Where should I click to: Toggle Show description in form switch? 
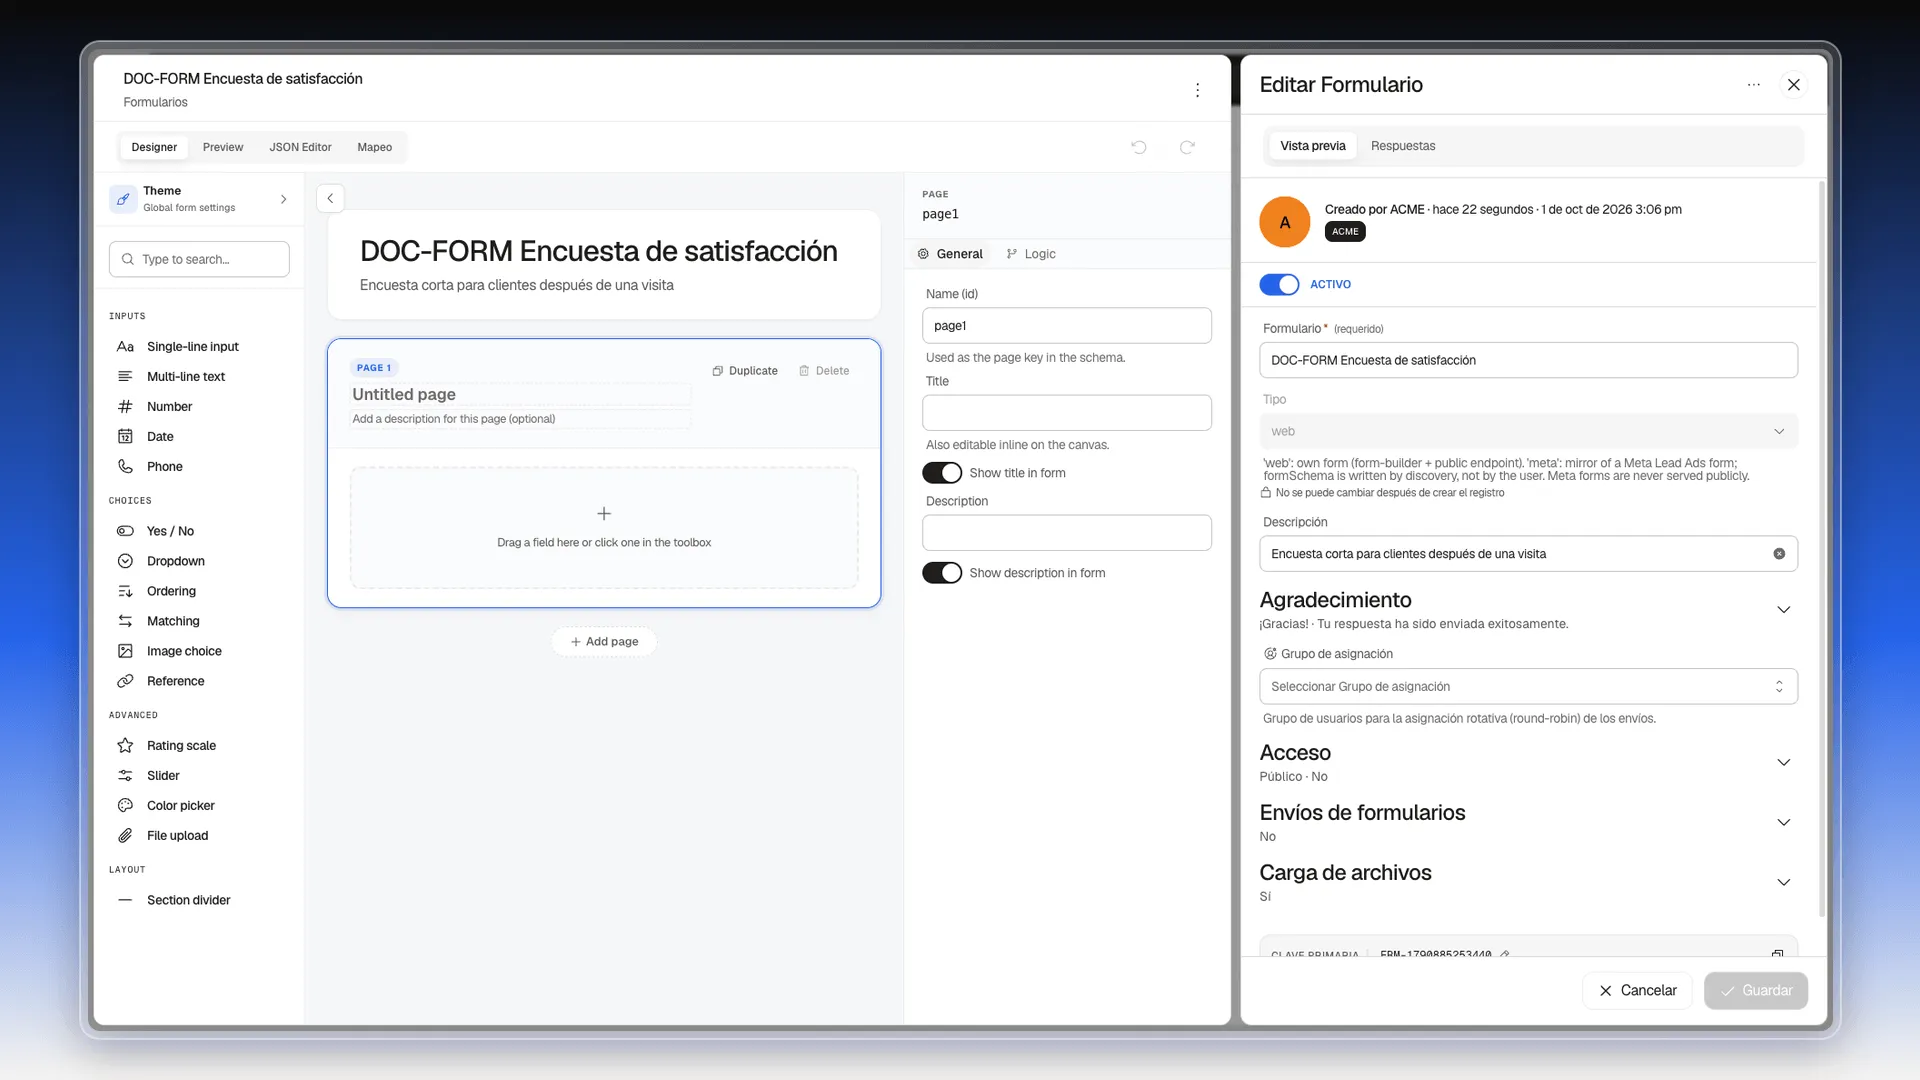(x=942, y=573)
